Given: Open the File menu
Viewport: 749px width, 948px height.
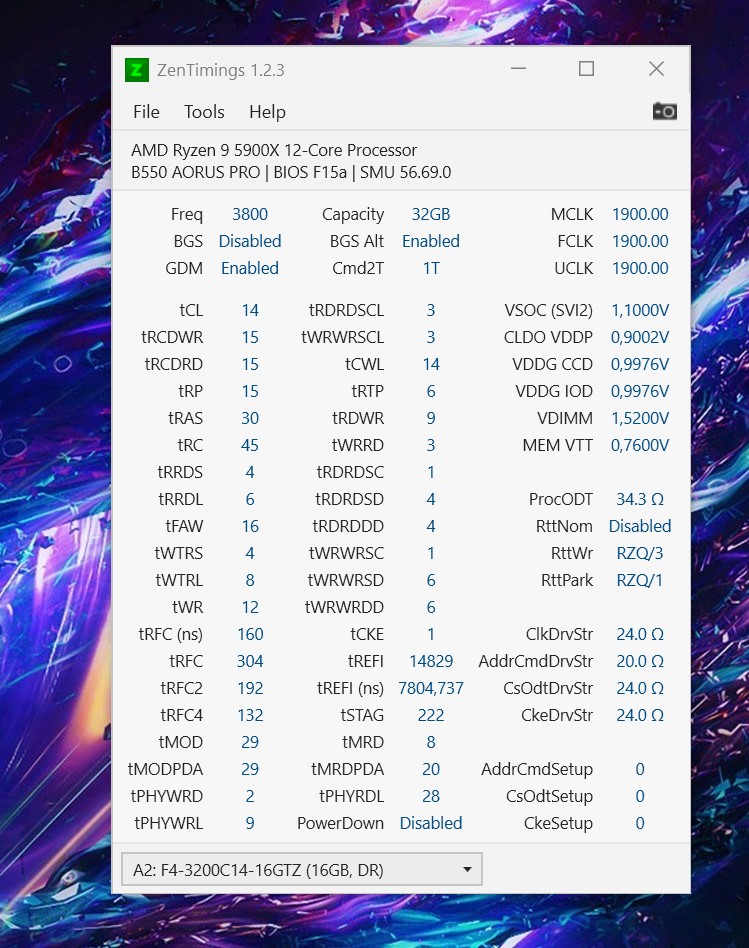Looking at the screenshot, I should pyautogui.click(x=146, y=112).
